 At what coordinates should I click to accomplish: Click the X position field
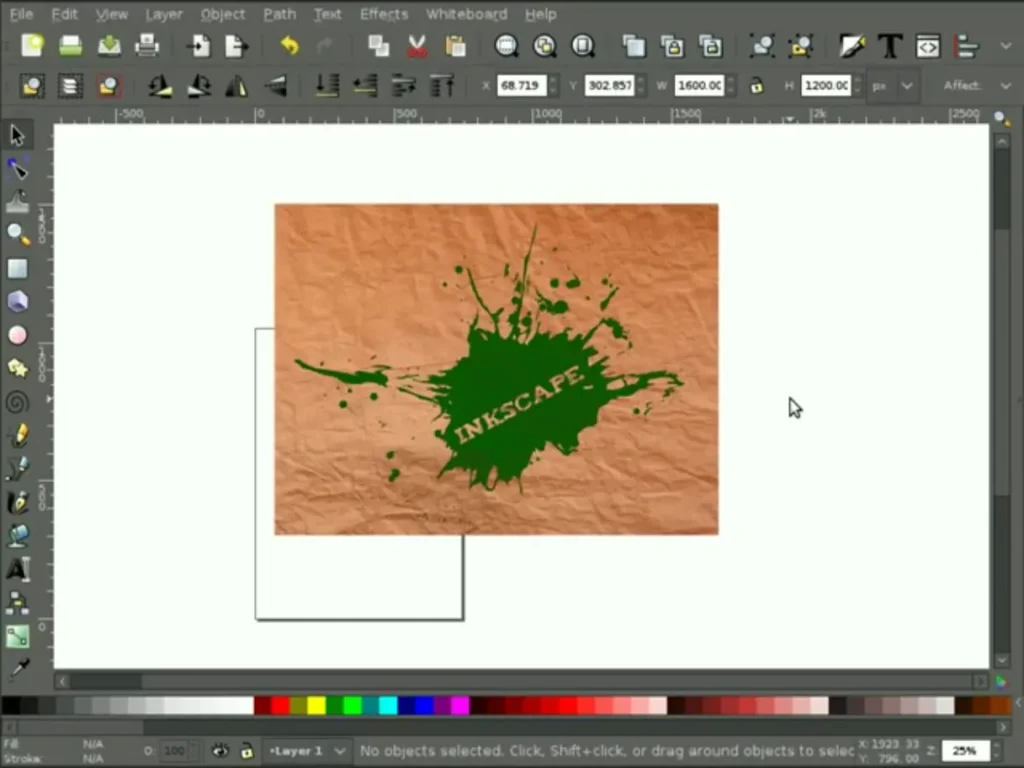coord(521,86)
